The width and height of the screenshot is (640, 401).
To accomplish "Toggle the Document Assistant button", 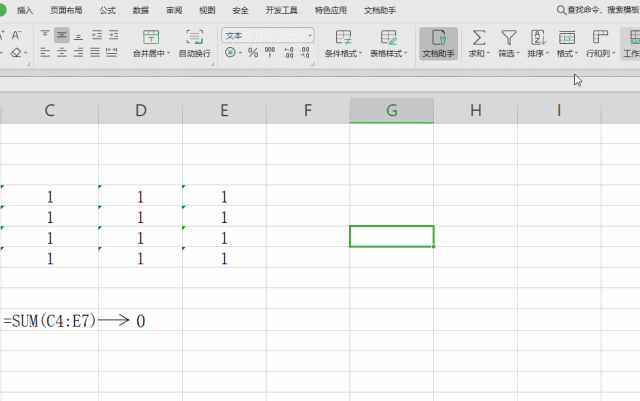I will 438,44.
